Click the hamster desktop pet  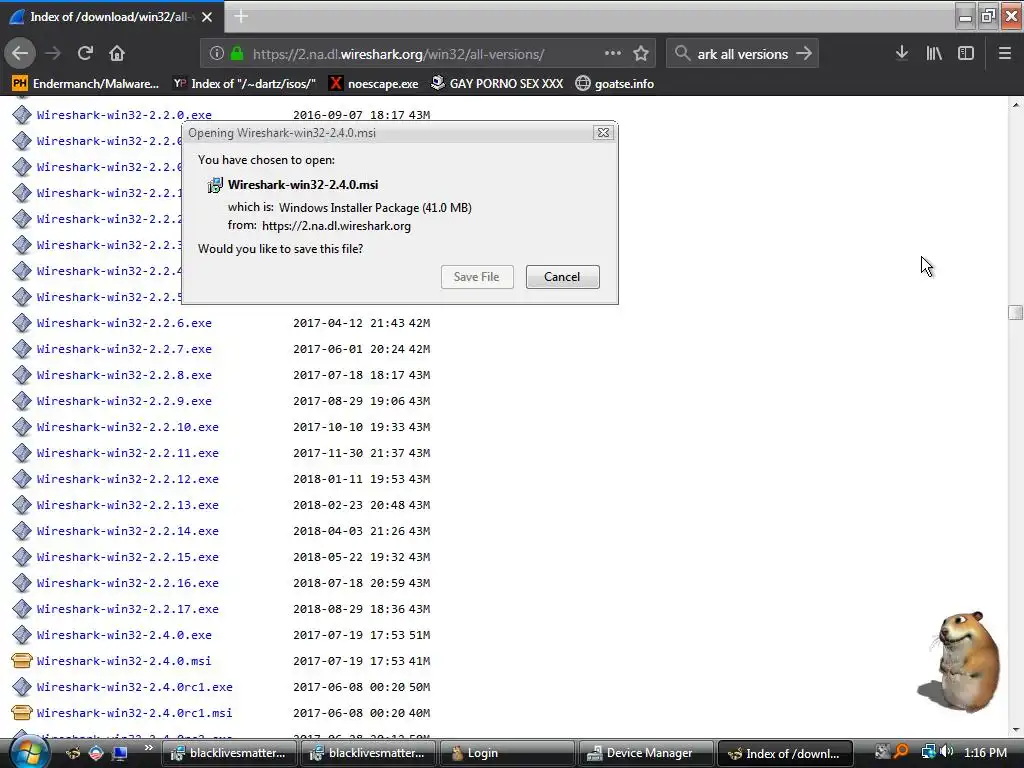pyautogui.click(x=959, y=661)
